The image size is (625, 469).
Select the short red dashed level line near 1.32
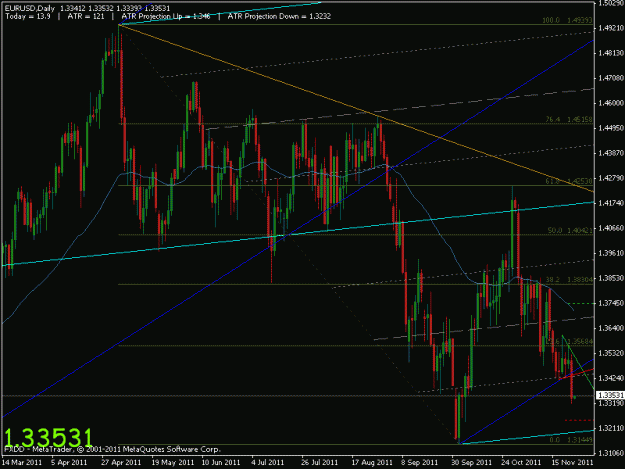[x=579, y=420]
